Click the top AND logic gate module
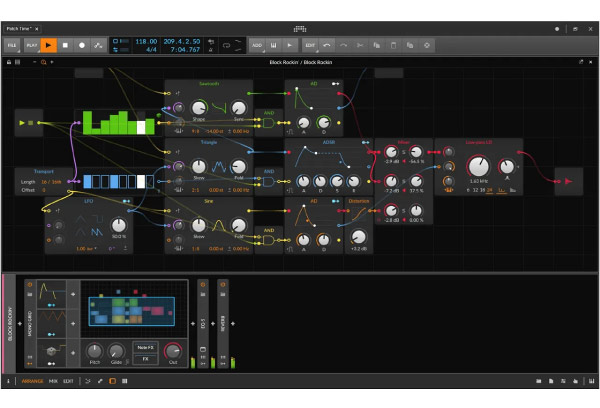The height and width of the screenshot is (408, 600). coord(268,123)
